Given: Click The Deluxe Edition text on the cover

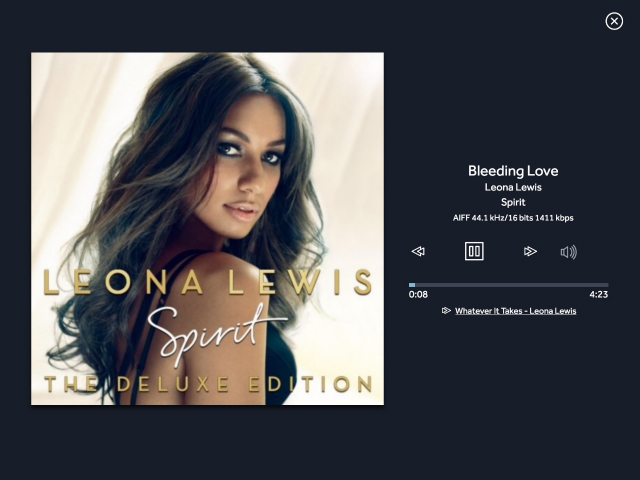Looking at the screenshot, I should coord(209,384).
